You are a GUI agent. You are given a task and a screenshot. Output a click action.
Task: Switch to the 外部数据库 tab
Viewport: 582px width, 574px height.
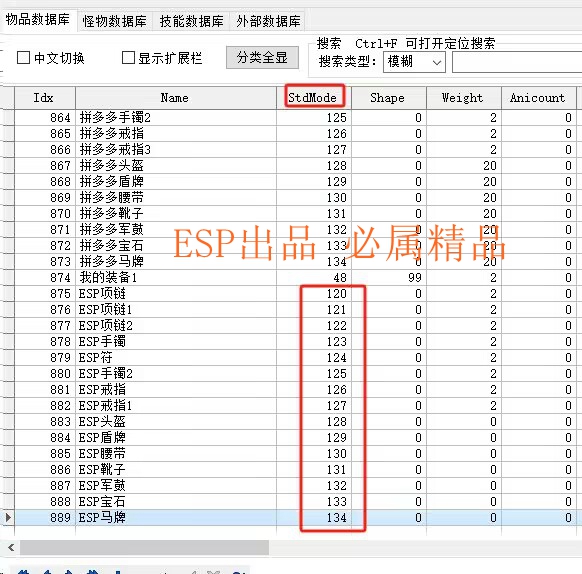coord(268,21)
